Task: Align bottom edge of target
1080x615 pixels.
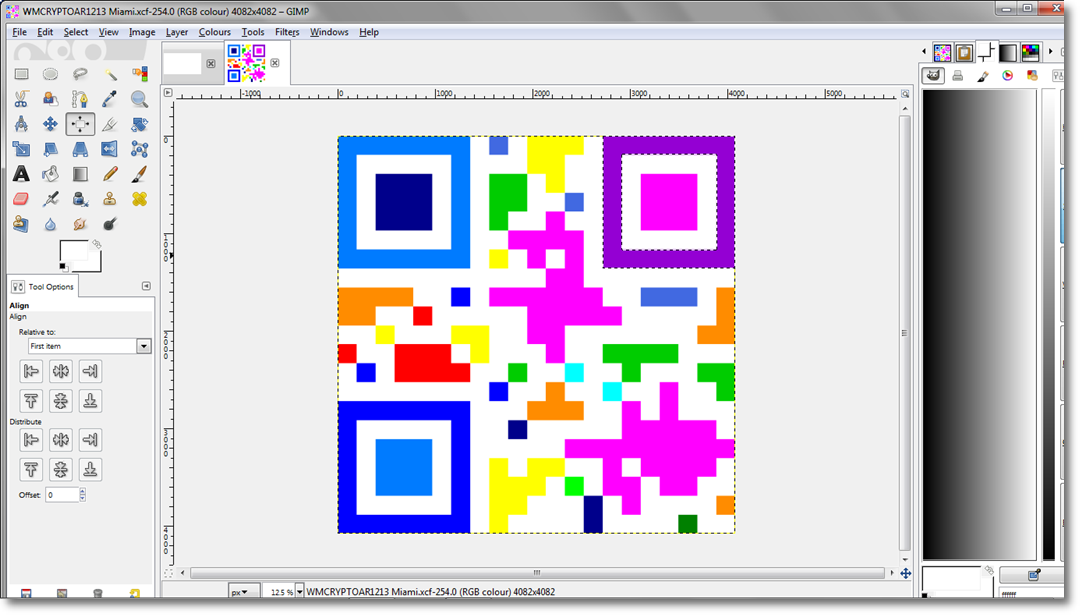Action: [x=90, y=401]
